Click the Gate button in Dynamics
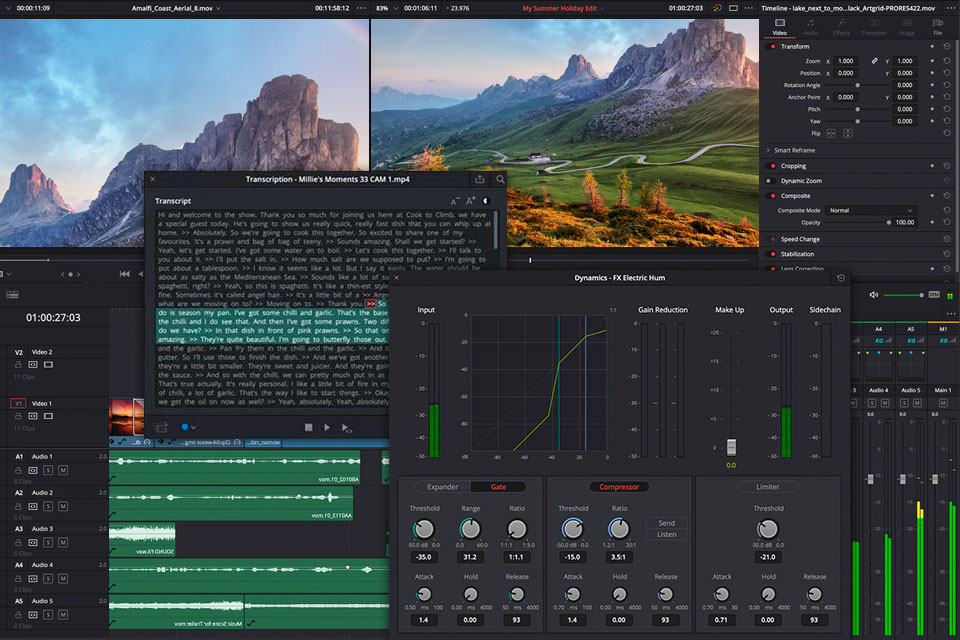960x640 pixels. click(x=498, y=487)
